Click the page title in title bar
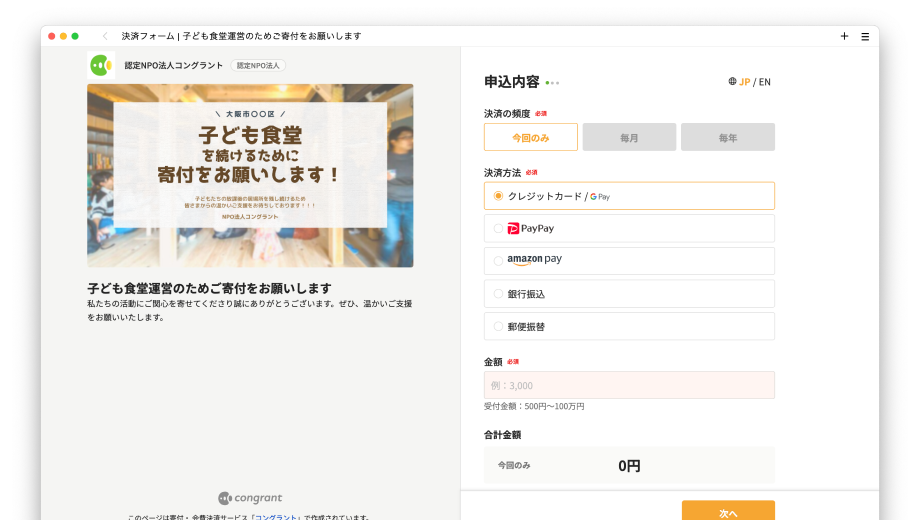920x520 pixels. 241,36
